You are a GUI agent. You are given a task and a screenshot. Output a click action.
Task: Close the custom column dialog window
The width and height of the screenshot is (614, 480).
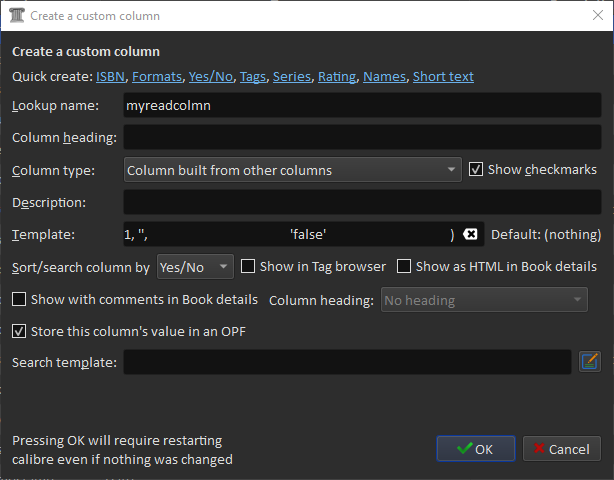point(591,16)
